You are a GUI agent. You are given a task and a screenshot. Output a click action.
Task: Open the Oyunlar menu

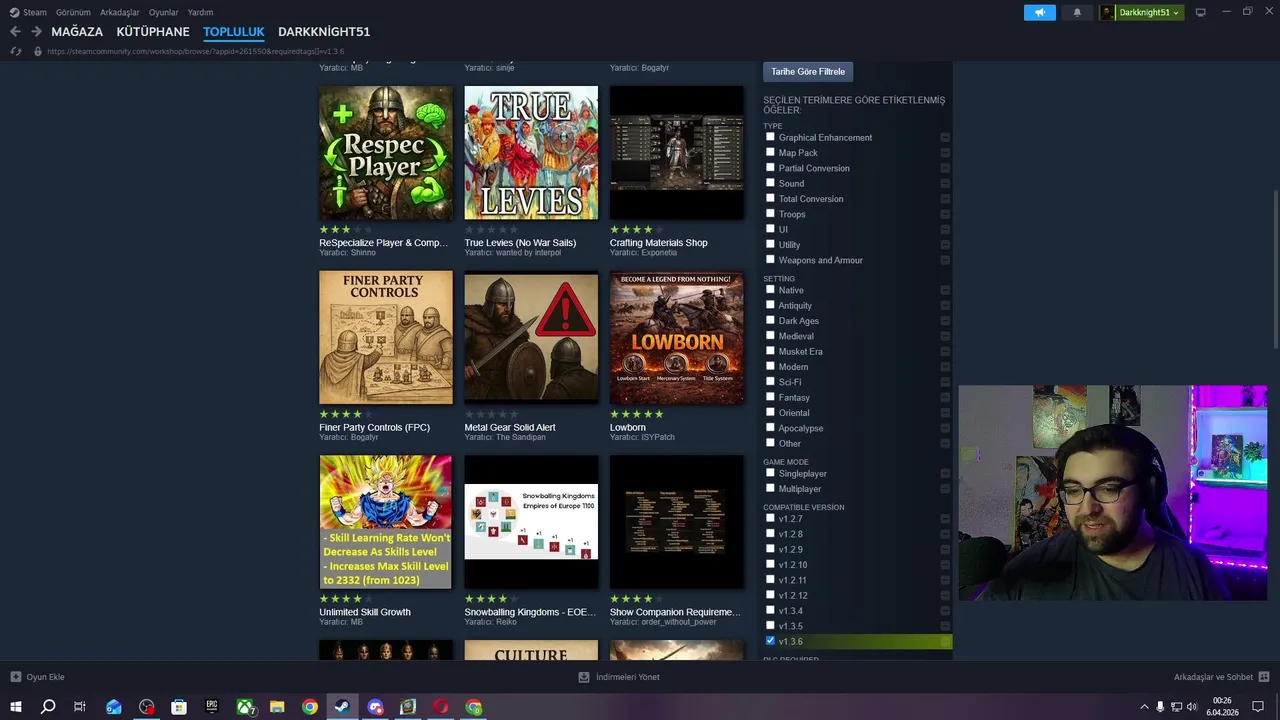(164, 12)
